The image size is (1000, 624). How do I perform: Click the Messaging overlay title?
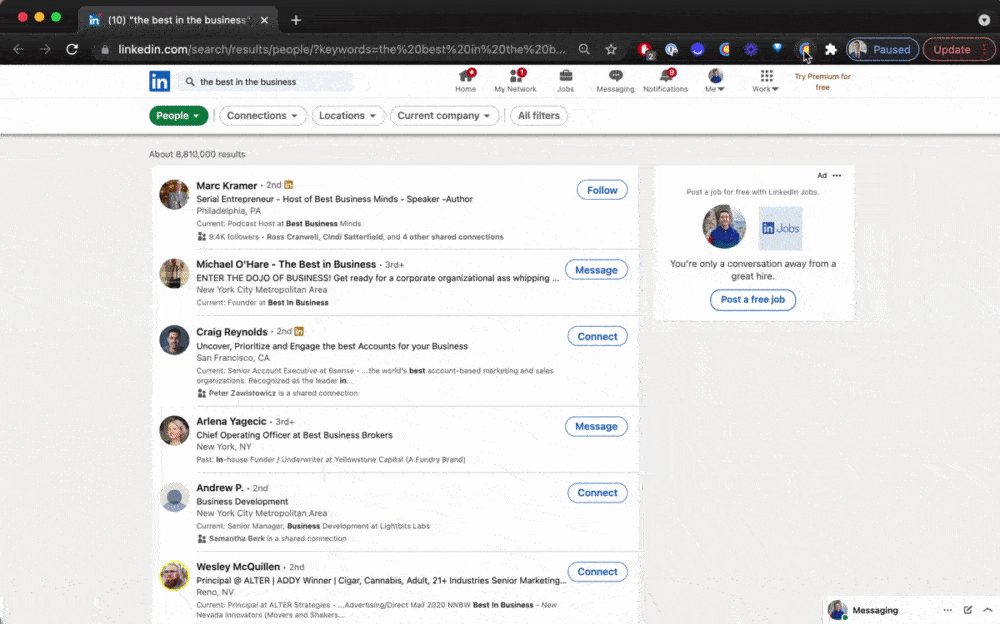coord(875,611)
